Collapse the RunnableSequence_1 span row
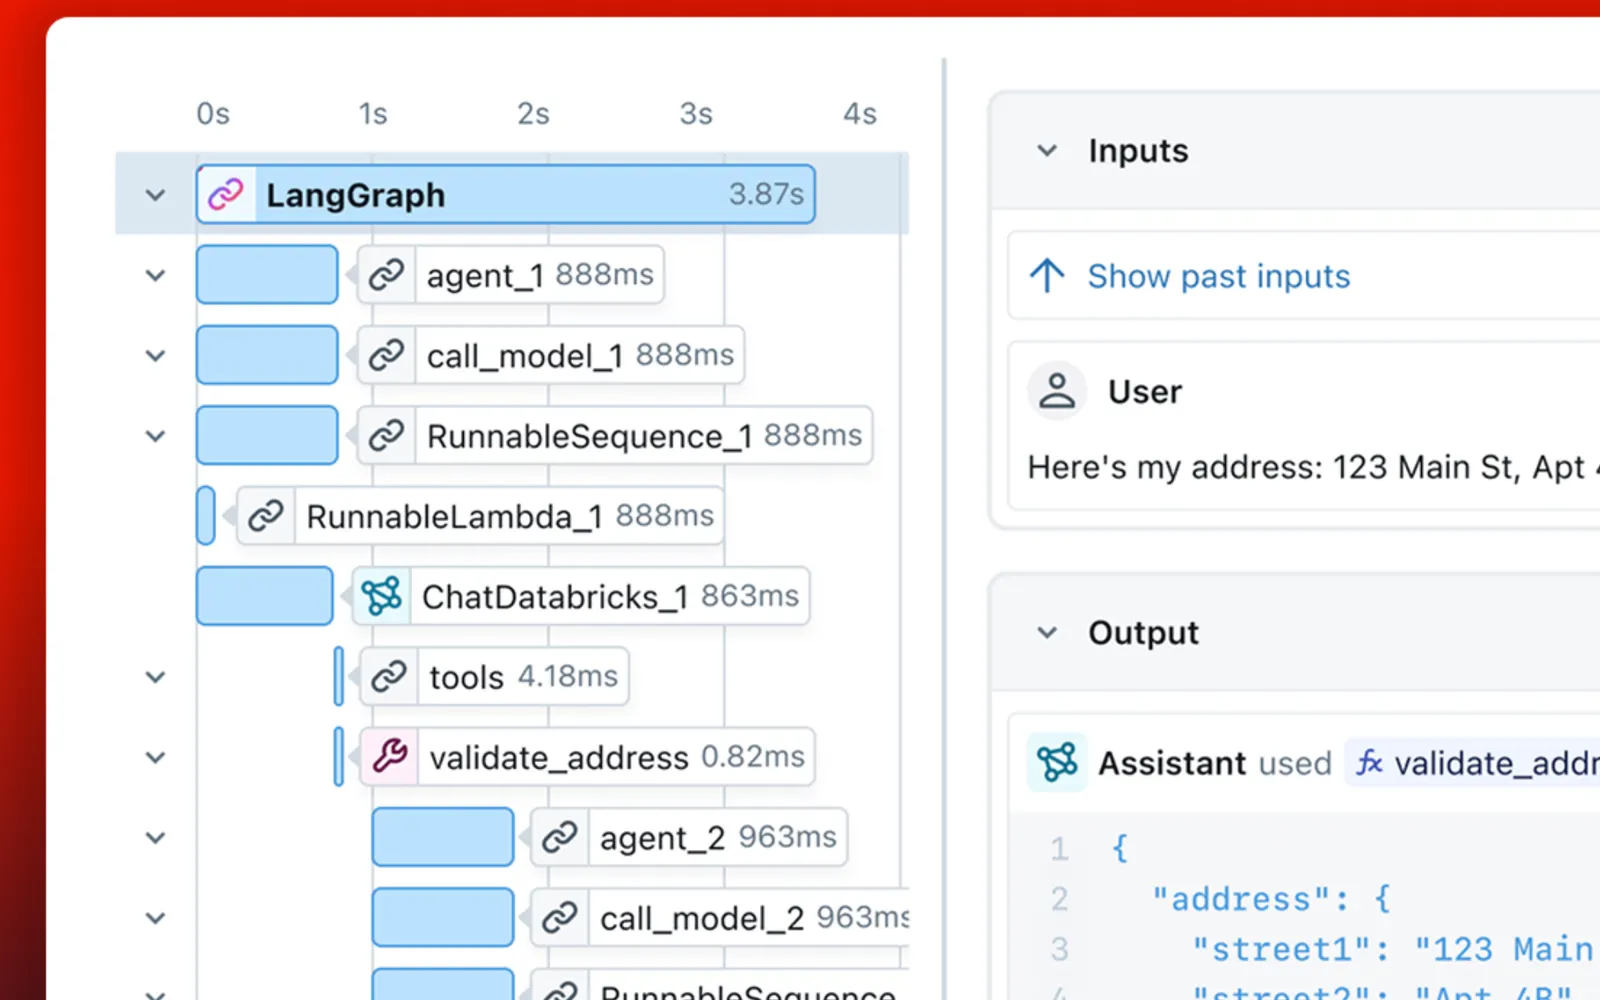 coord(155,436)
